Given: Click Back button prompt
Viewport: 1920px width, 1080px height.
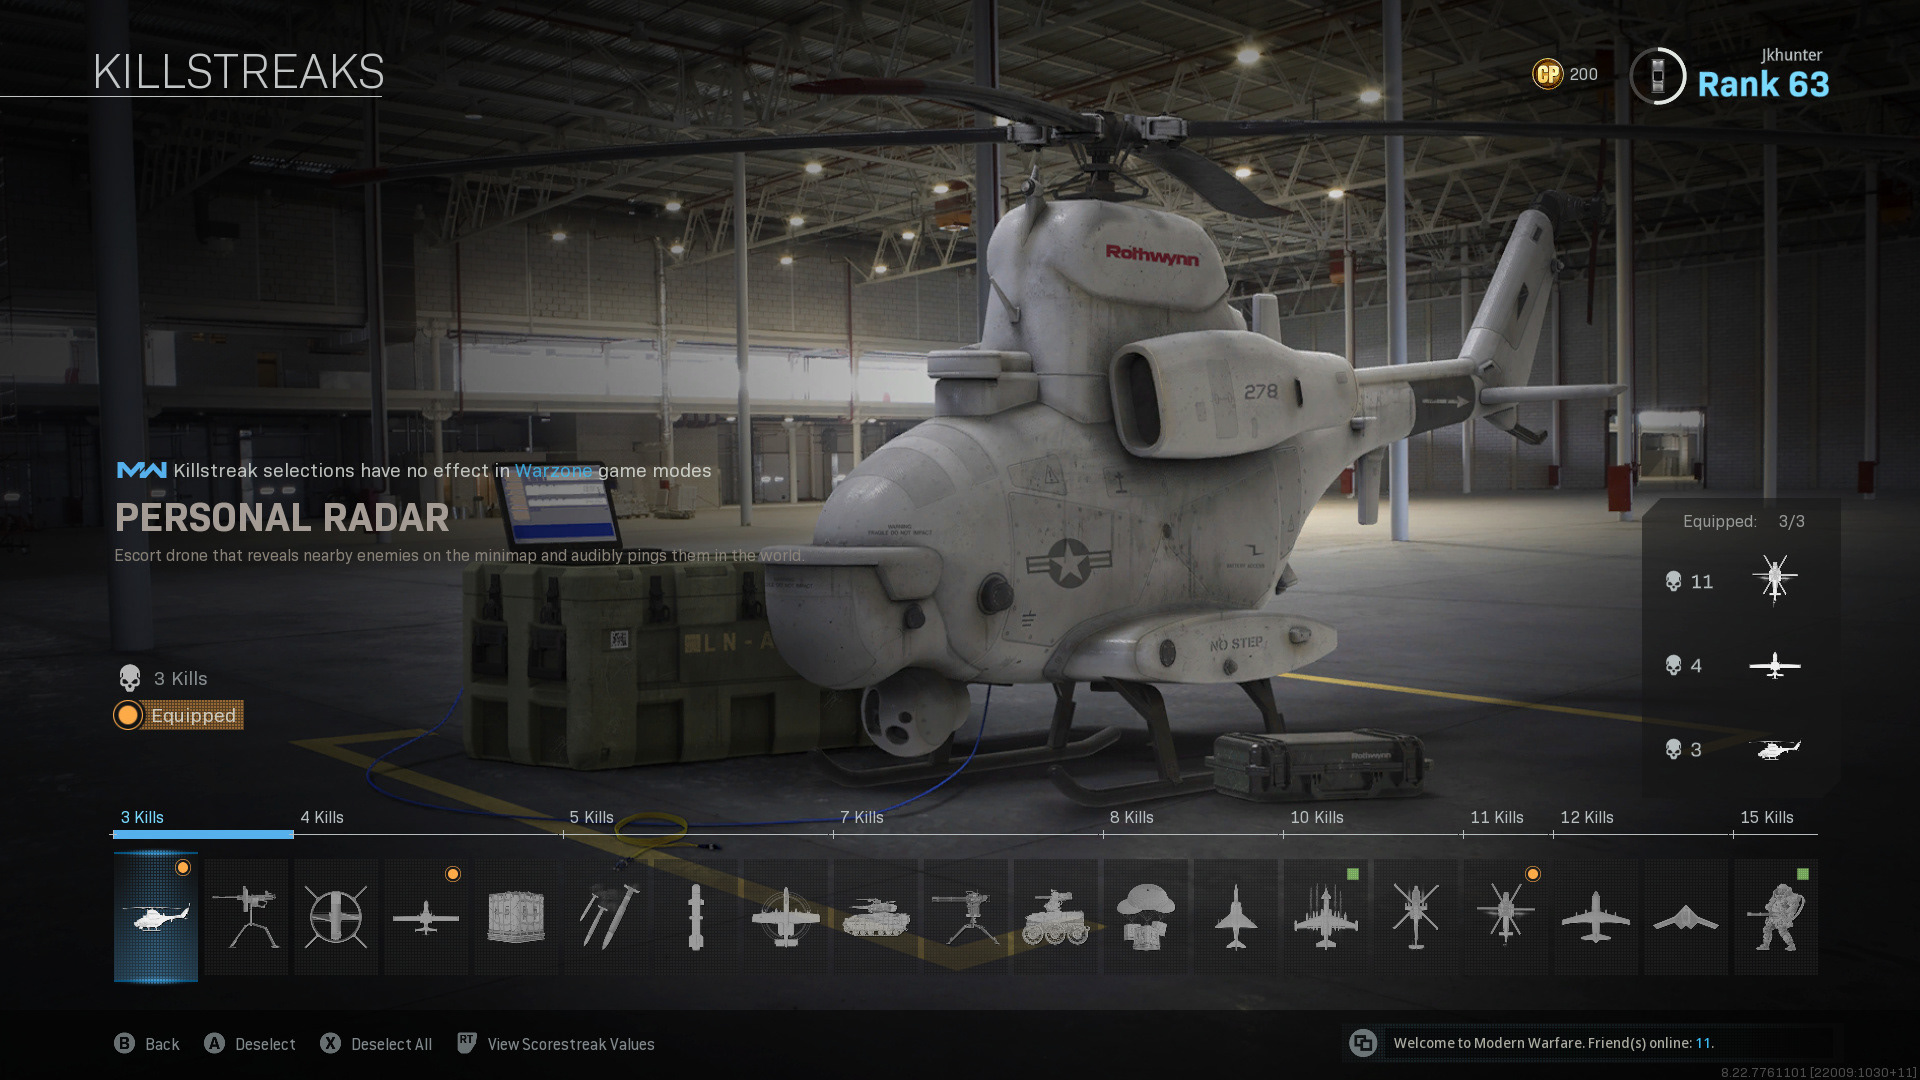Looking at the screenshot, I should tap(147, 1044).
